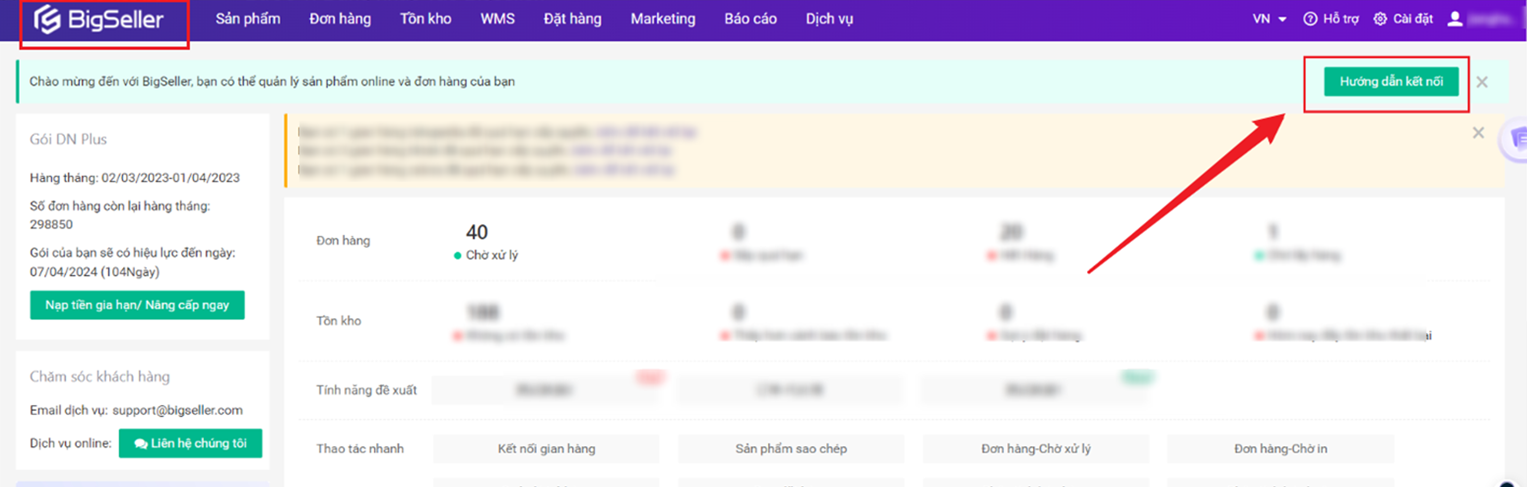This screenshot has width=1527, height=487.
Task: Select the Kết nối gian hàng shortcut
Action: coord(546,449)
